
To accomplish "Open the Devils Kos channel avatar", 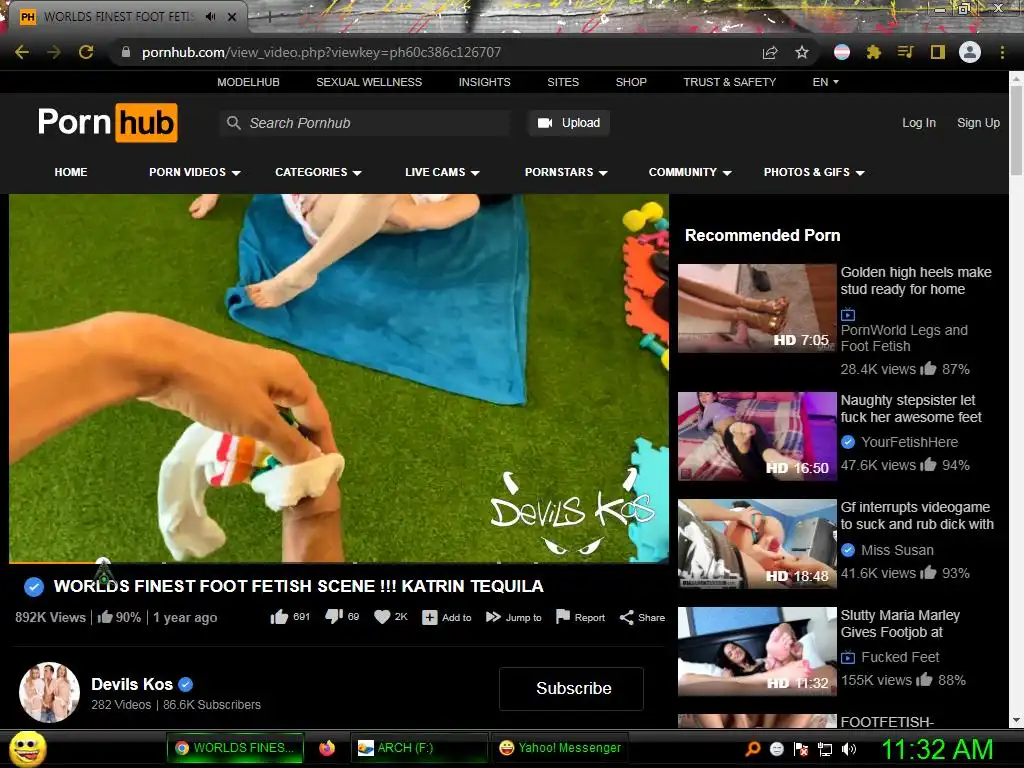I will 50,692.
